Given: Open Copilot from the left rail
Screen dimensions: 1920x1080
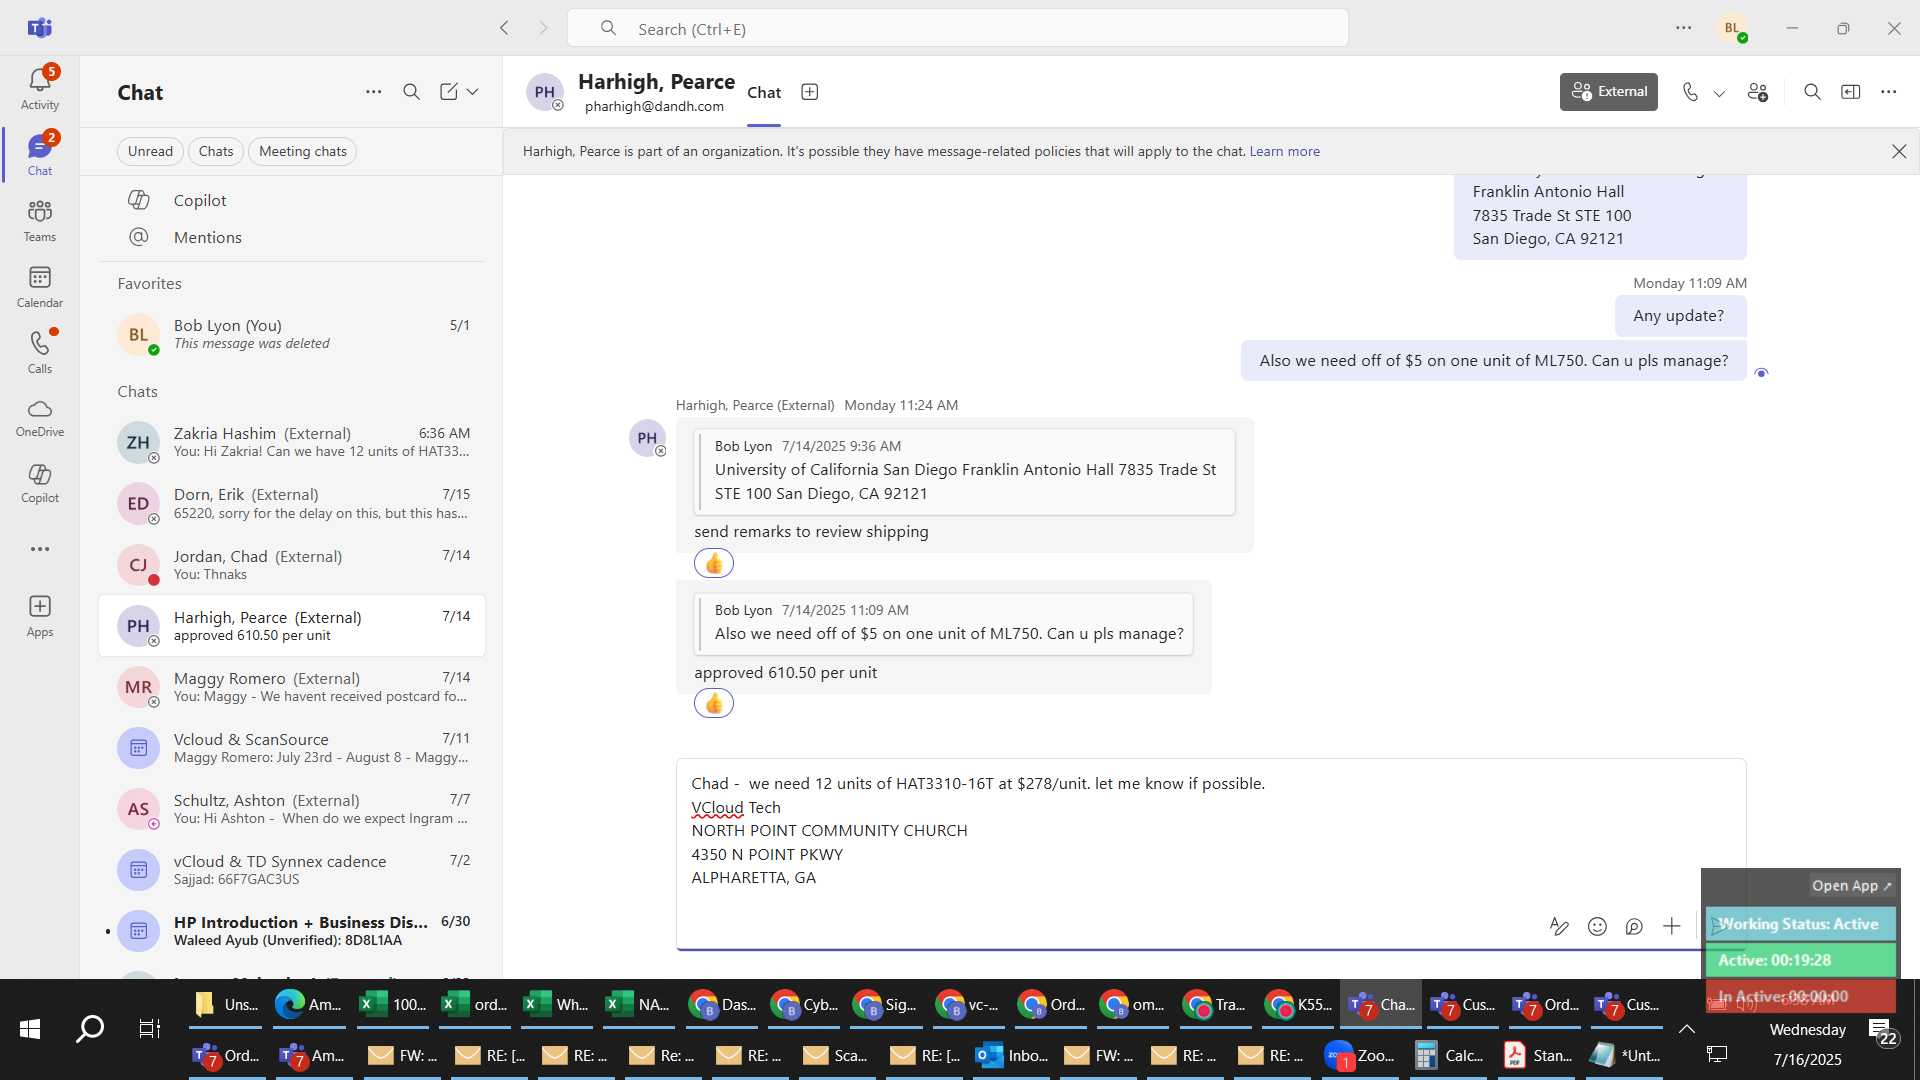Looking at the screenshot, I should (40, 483).
